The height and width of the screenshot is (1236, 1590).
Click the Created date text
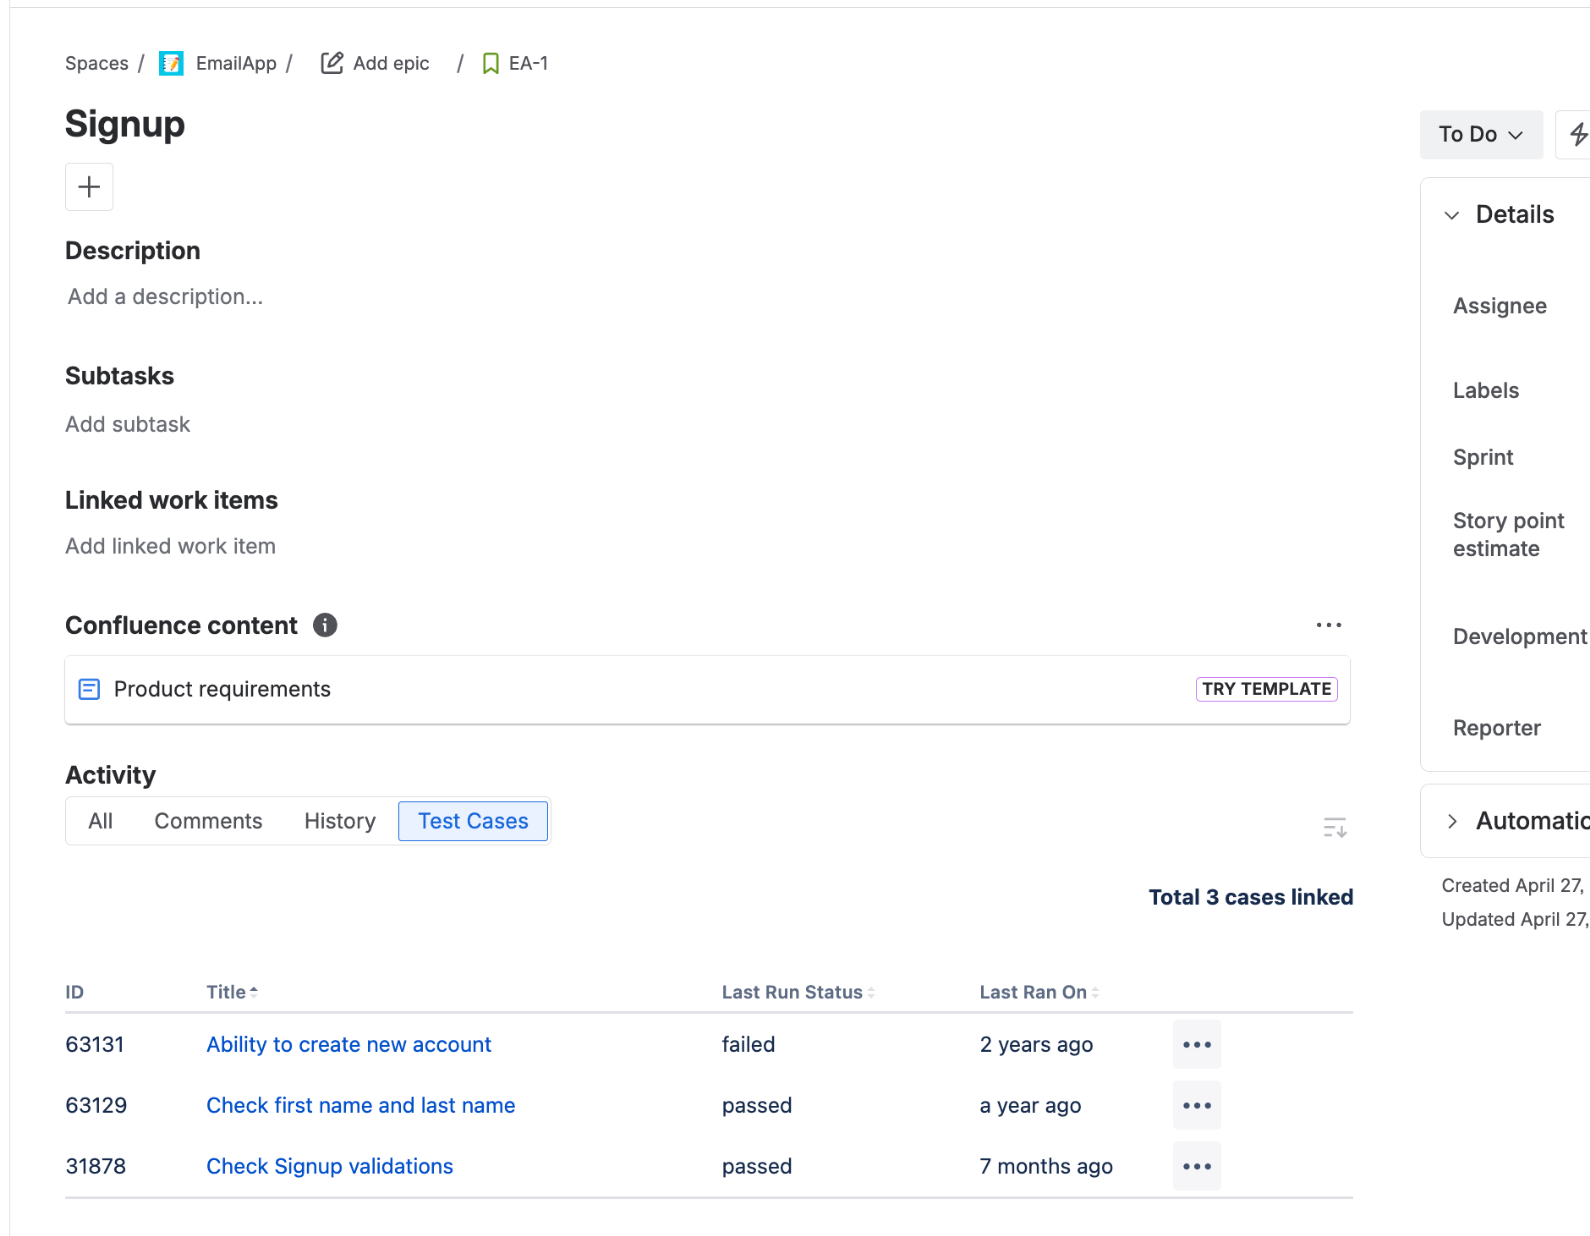pyautogui.click(x=1513, y=886)
